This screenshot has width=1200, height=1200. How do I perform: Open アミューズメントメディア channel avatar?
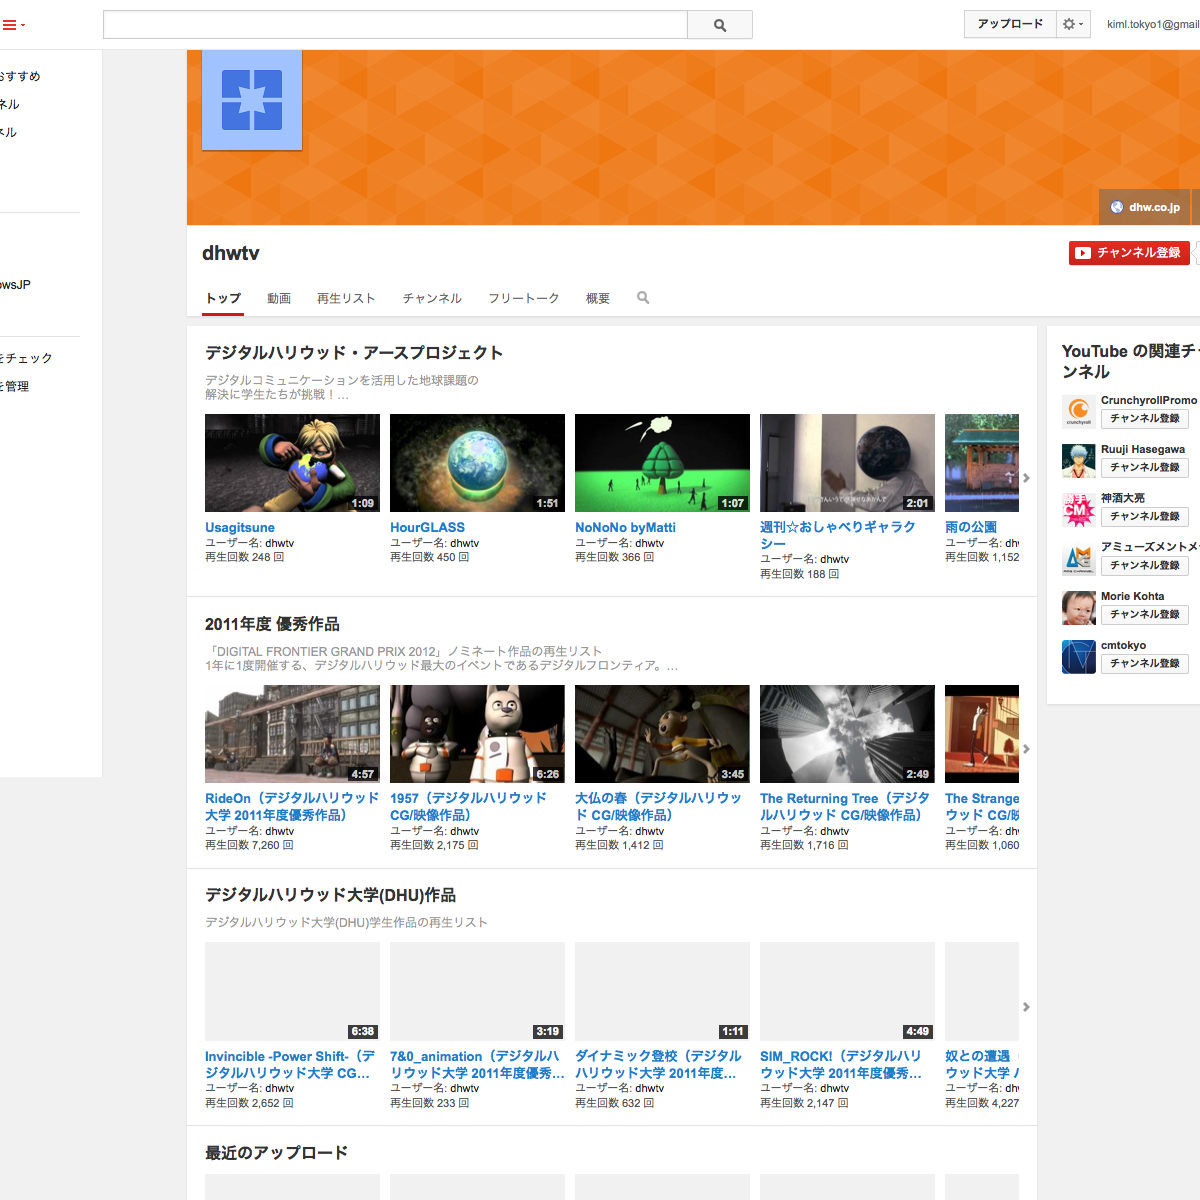(1078, 558)
